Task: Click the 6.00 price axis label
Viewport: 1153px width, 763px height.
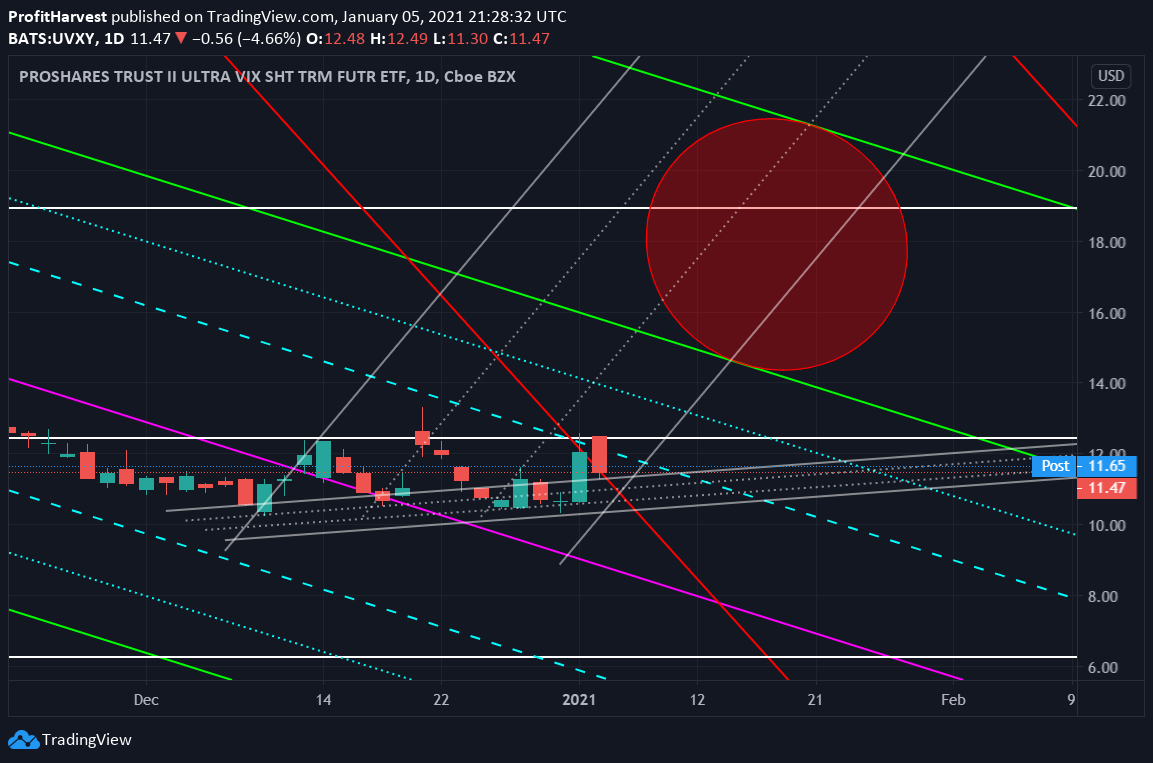Action: (1103, 667)
